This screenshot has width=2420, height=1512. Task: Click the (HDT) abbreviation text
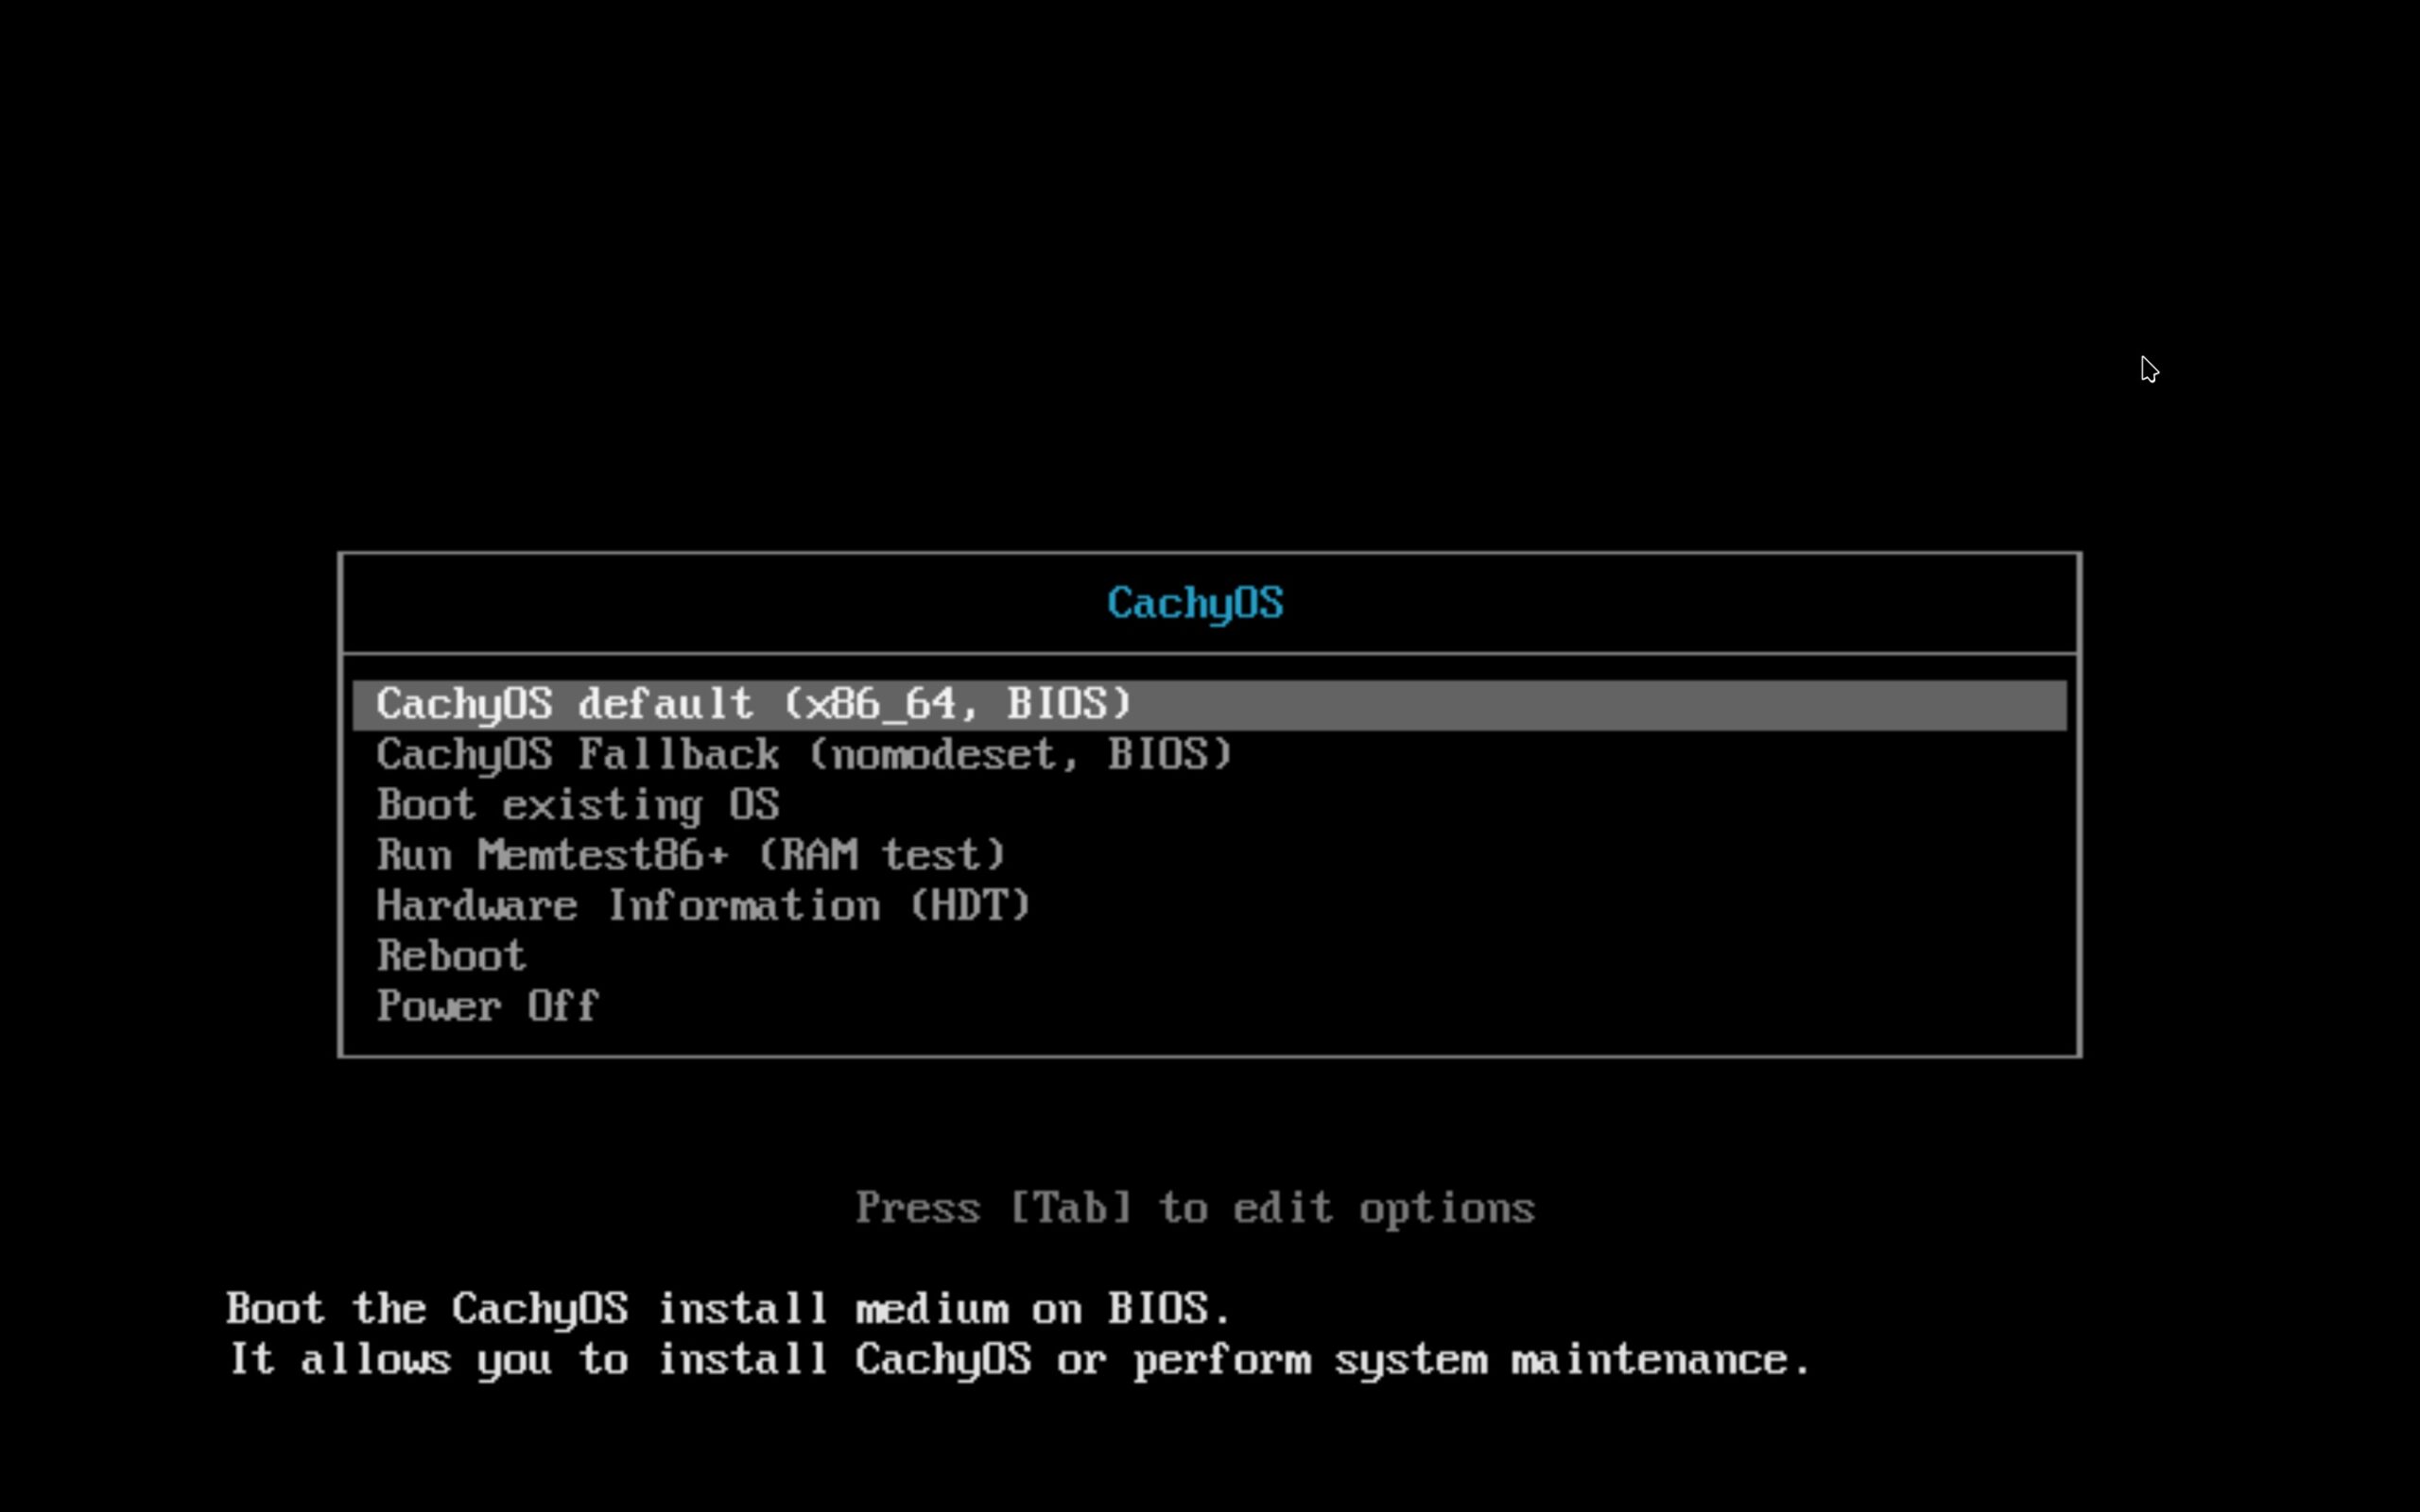tap(969, 906)
